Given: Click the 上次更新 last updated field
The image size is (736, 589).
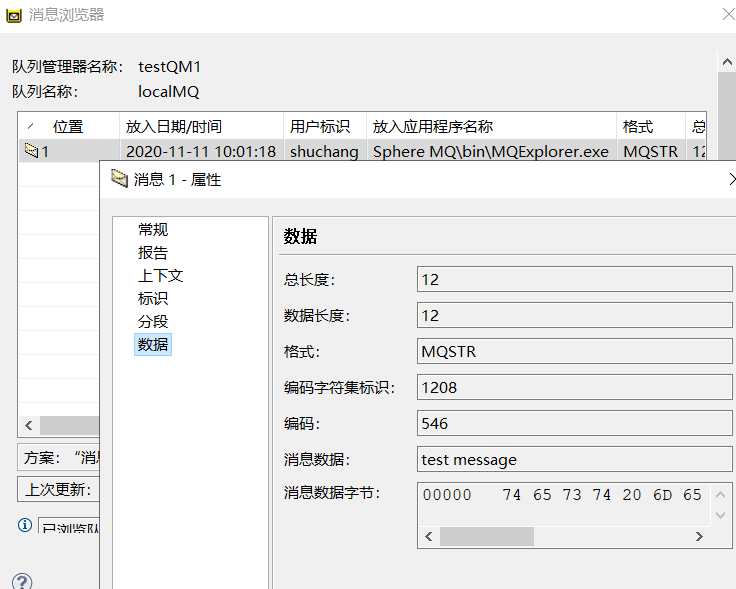Looking at the screenshot, I should [59, 490].
